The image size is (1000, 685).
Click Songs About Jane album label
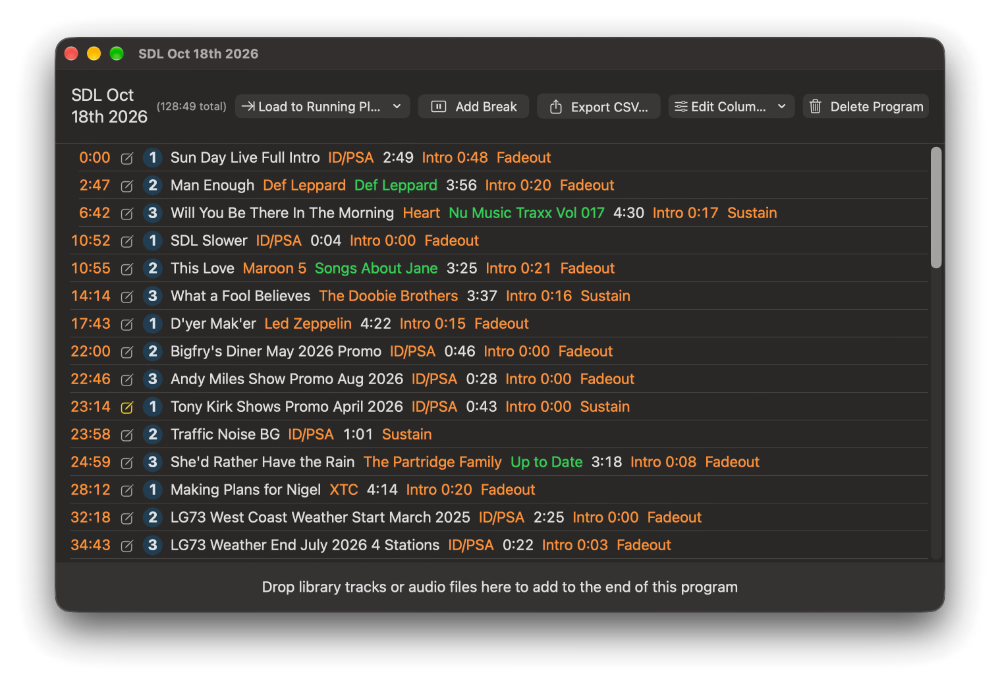[376, 268]
